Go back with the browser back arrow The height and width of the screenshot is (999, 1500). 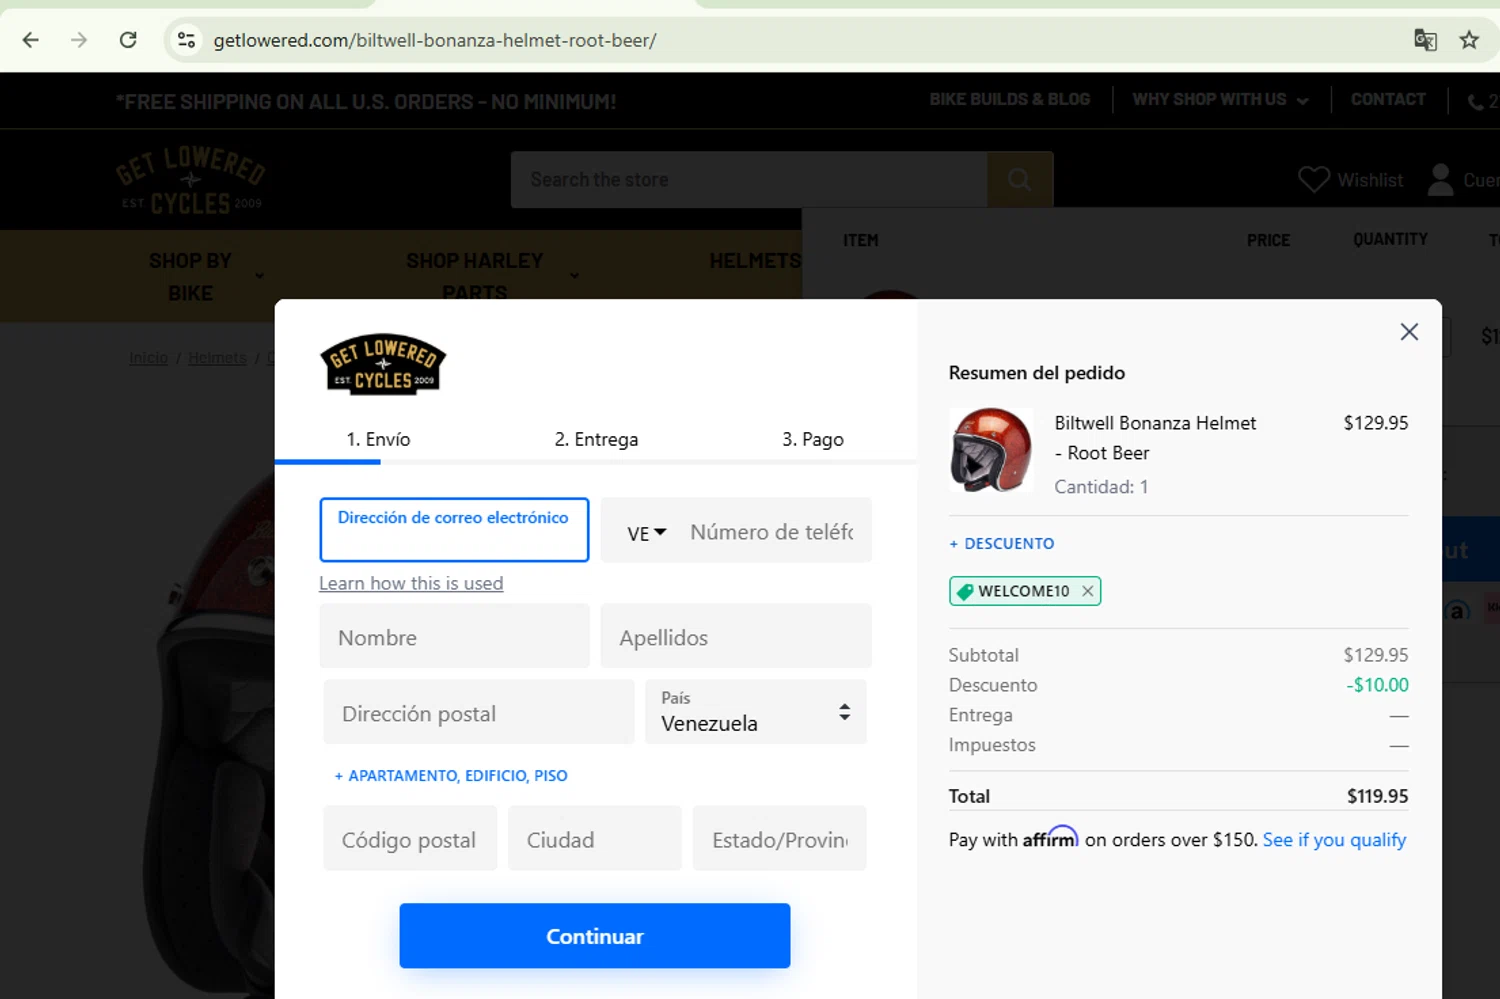(31, 40)
